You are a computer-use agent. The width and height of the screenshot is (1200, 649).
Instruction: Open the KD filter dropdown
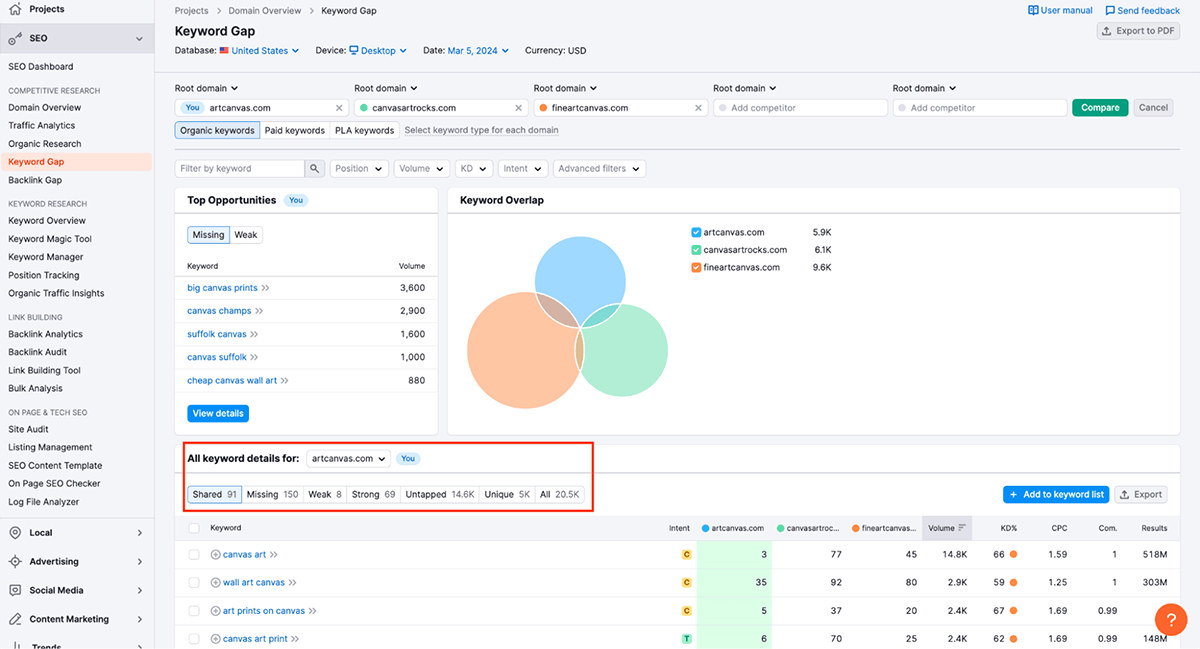tap(473, 168)
